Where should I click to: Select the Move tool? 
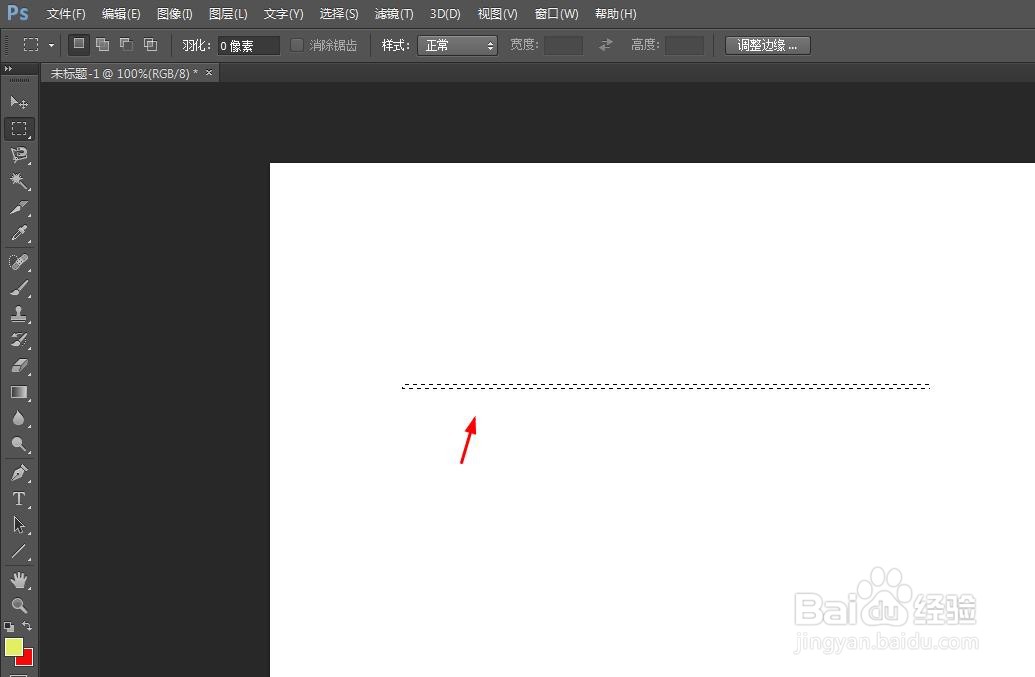click(19, 102)
